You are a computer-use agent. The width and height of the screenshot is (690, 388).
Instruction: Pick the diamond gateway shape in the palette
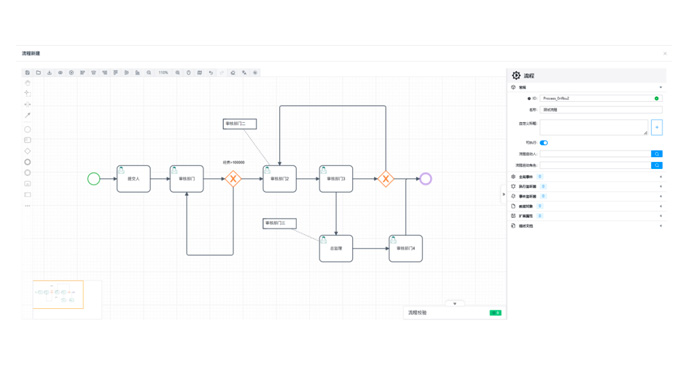(27, 151)
